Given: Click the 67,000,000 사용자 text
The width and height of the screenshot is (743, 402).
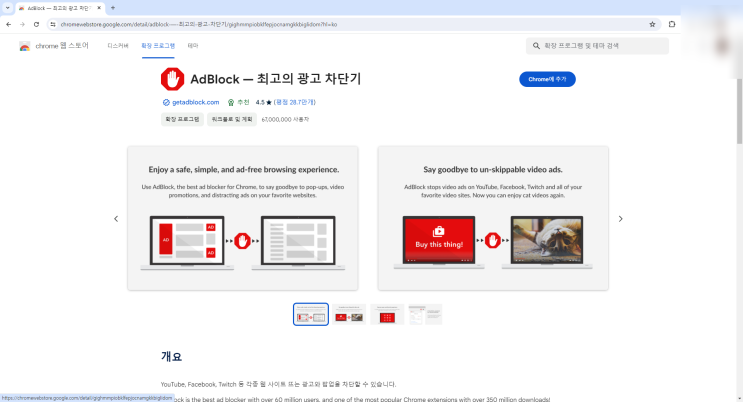Looking at the screenshot, I should (x=285, y=119).
